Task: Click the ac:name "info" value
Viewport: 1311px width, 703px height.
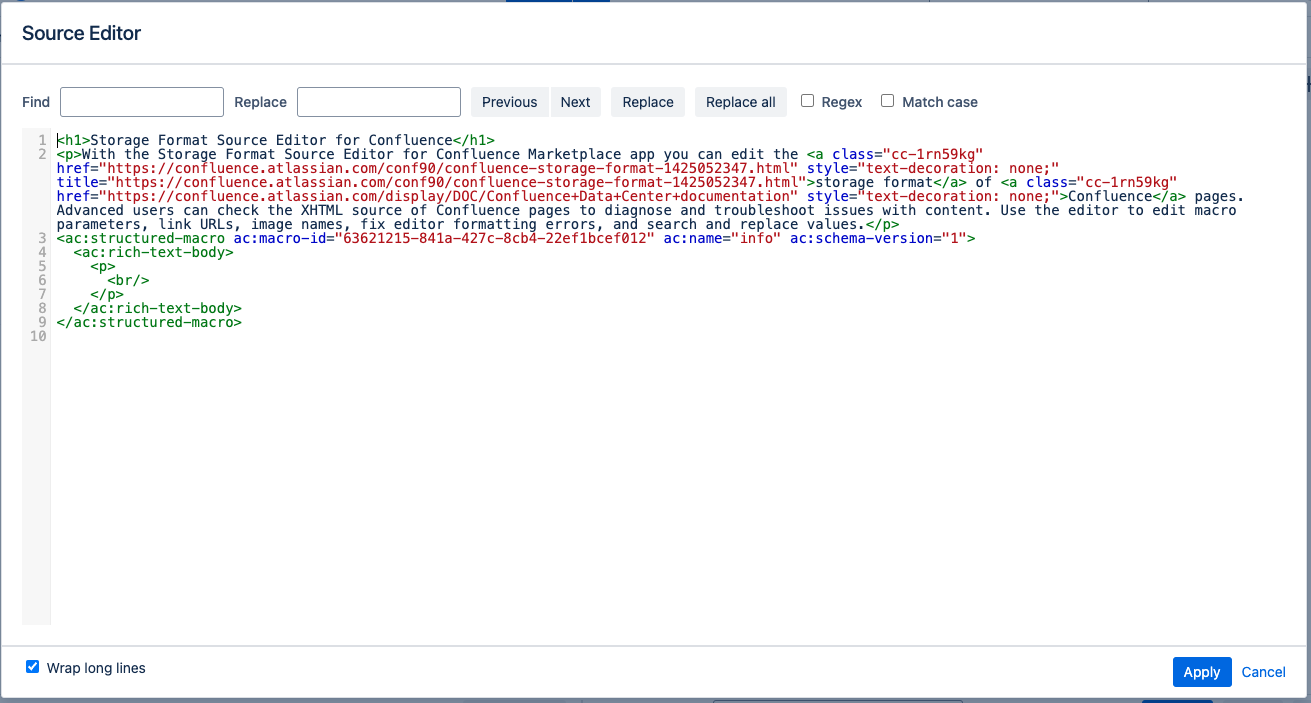Action: (757, 238)
